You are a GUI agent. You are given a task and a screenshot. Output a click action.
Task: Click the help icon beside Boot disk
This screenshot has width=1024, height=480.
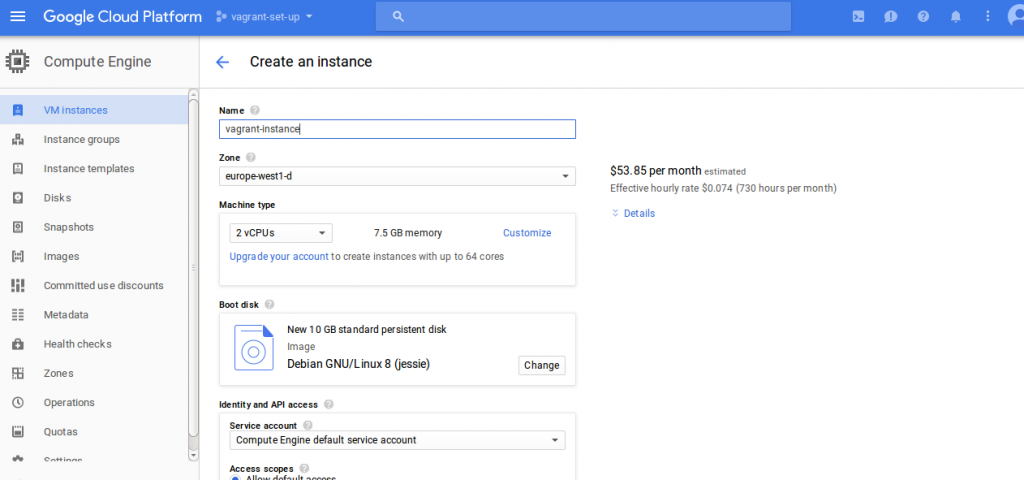(x=270, y=304)
